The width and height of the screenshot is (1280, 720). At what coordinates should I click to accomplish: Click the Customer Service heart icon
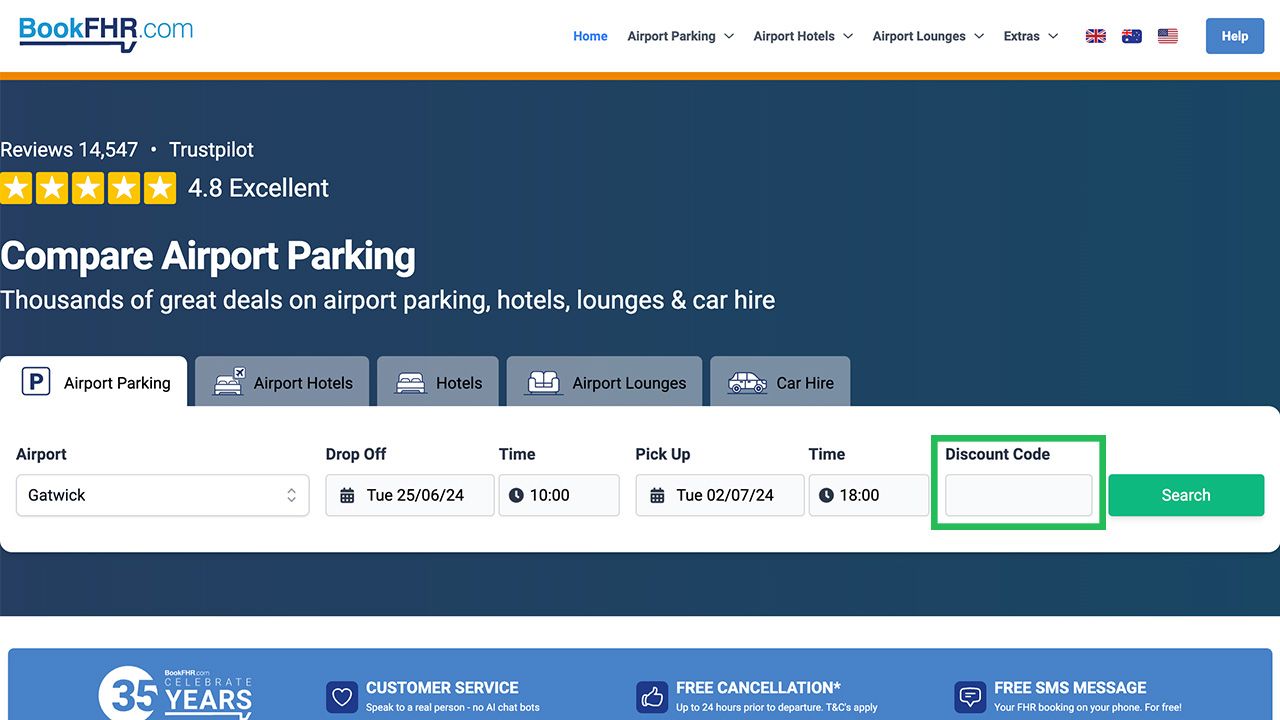[x=342, y=697]
